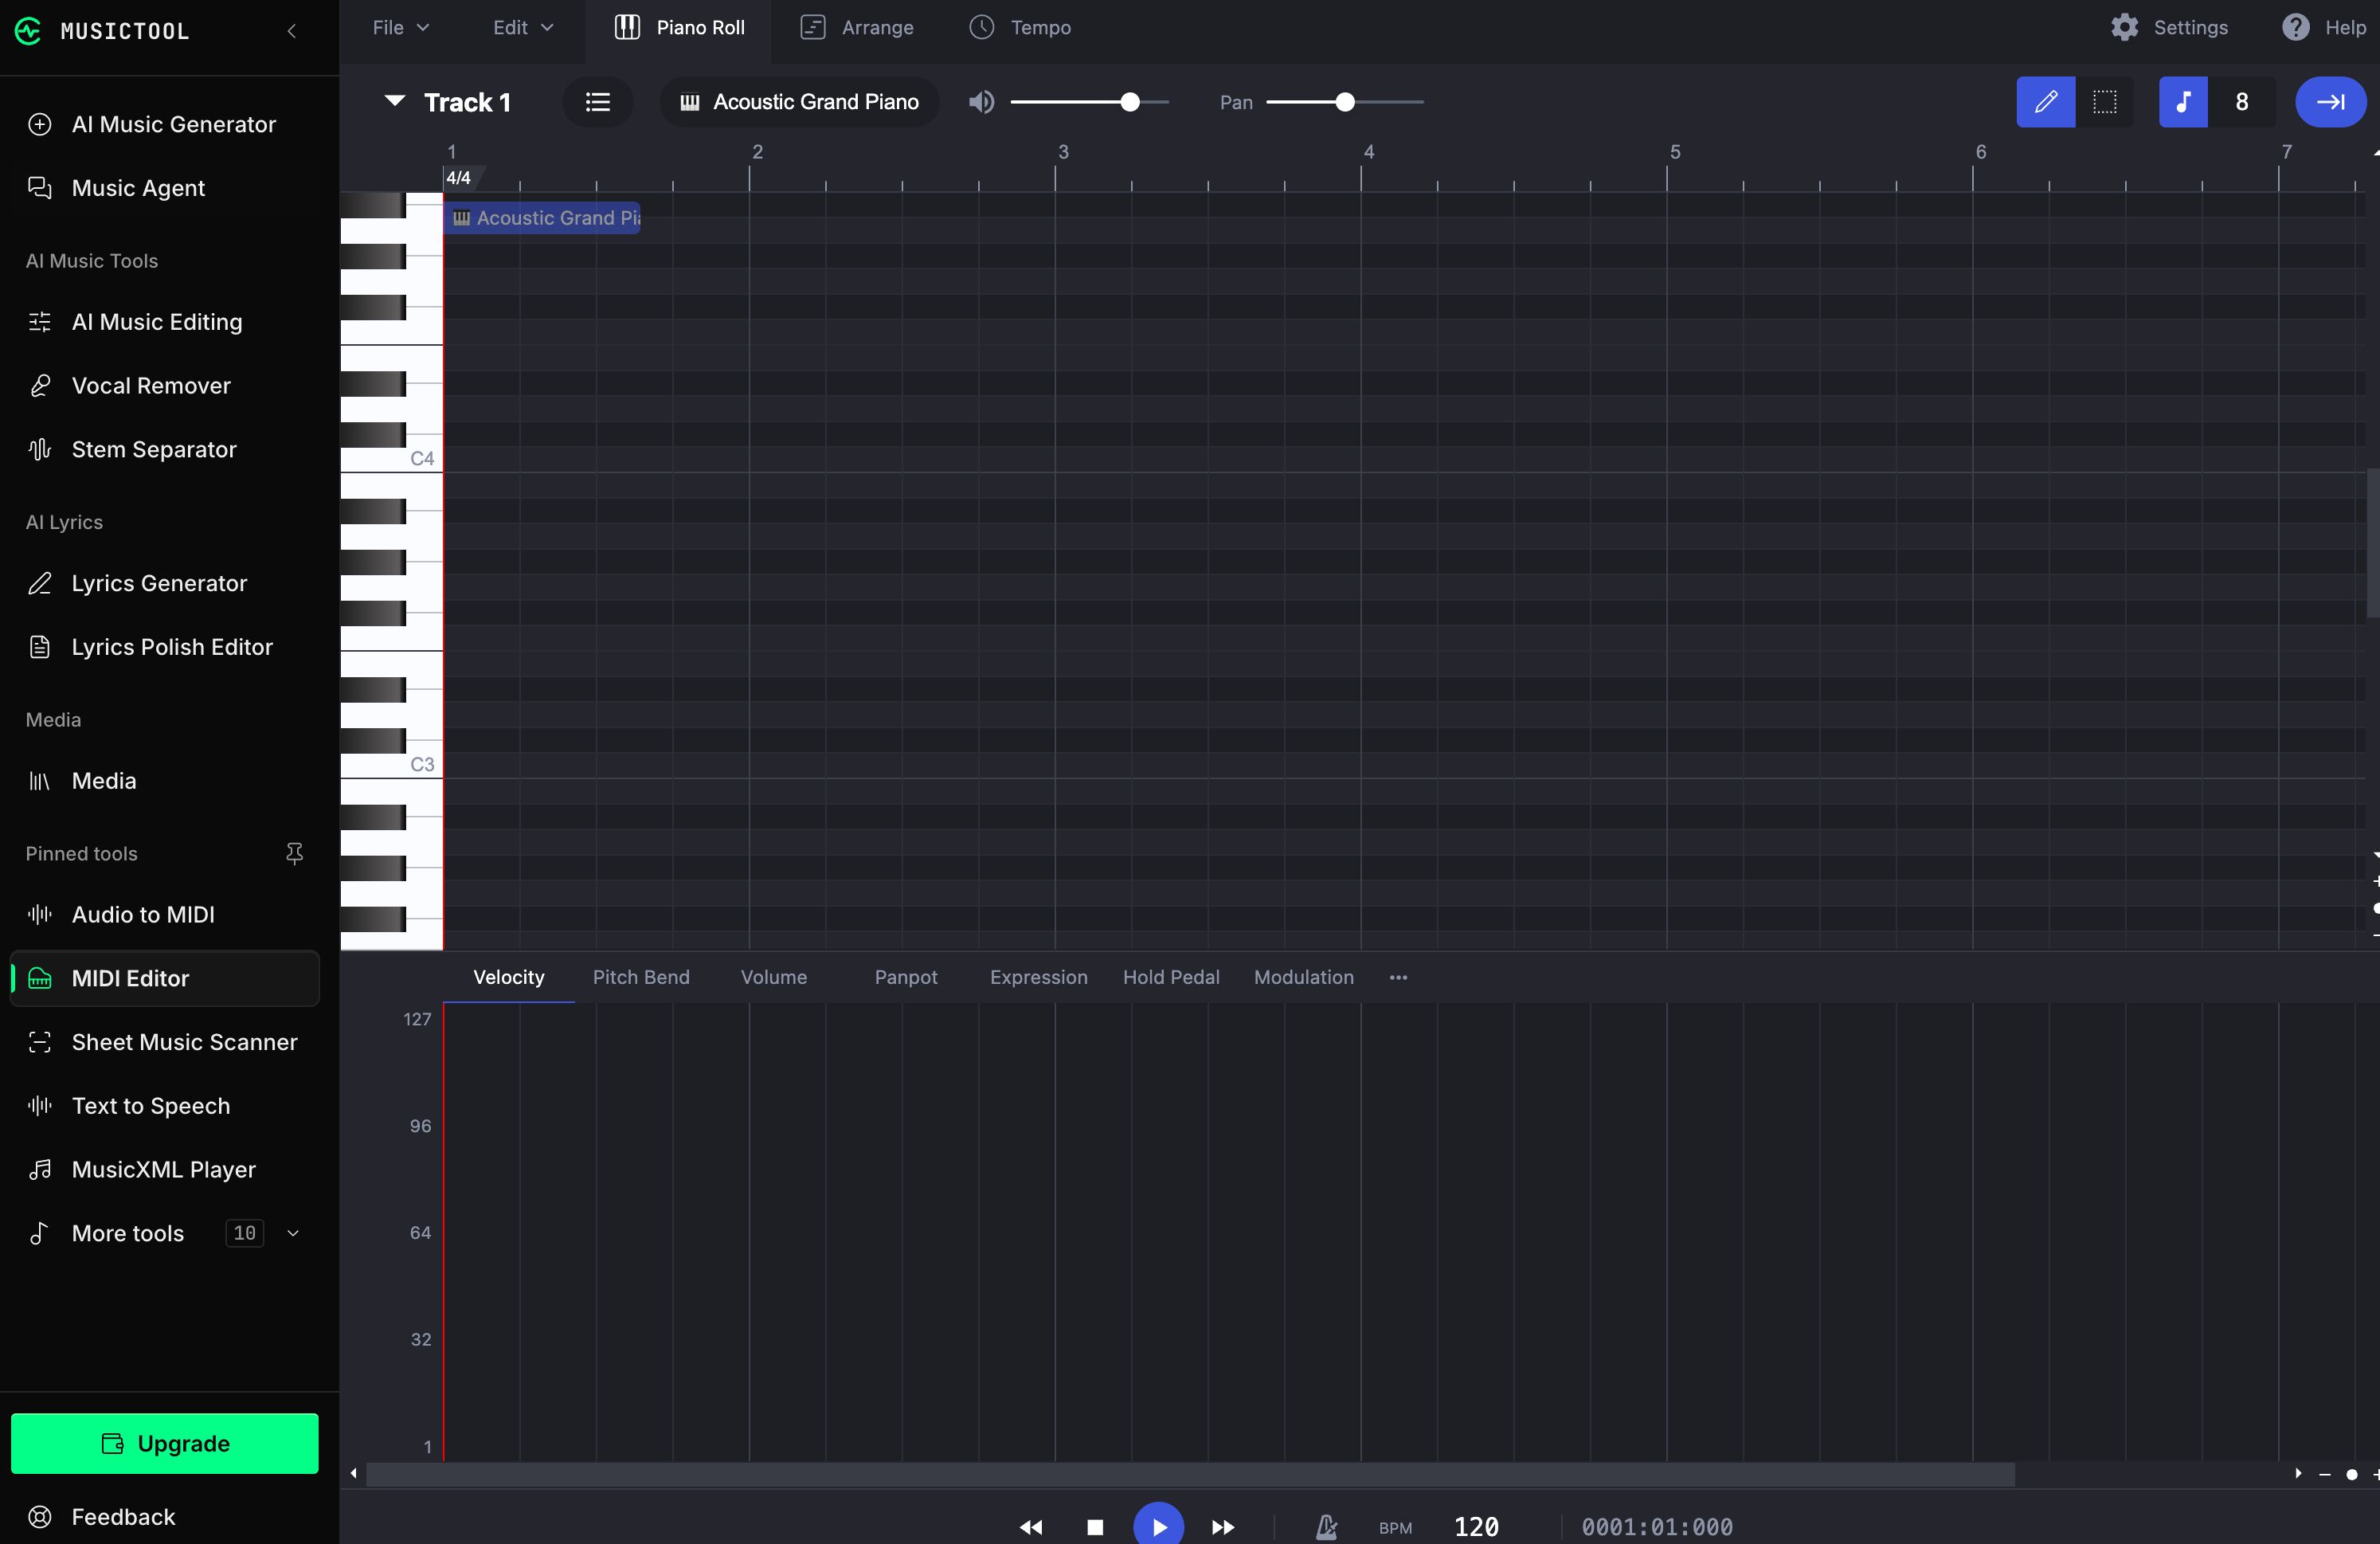This screenshot has height=1544, width=2380.
Task: Mute the track volume speaker icon
Action: 981,102
